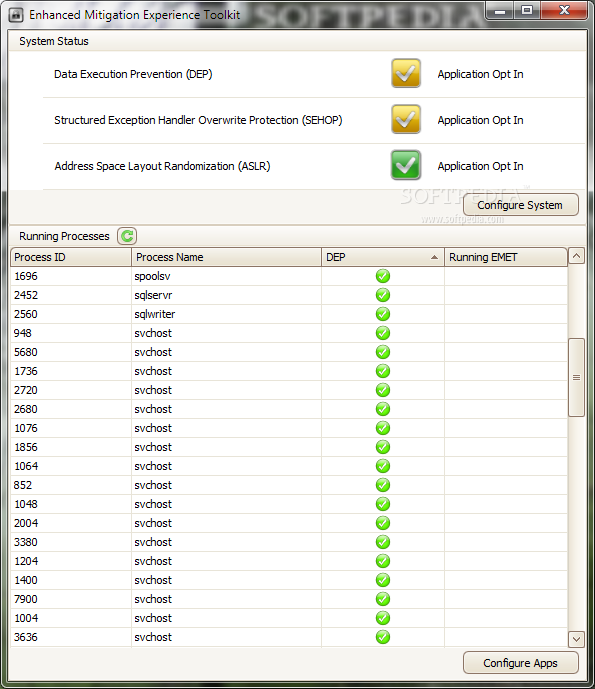The height and width of the screenshot is (689, 595).
Task: Click the DEP status icon for System Status
Action: point(406,73)
